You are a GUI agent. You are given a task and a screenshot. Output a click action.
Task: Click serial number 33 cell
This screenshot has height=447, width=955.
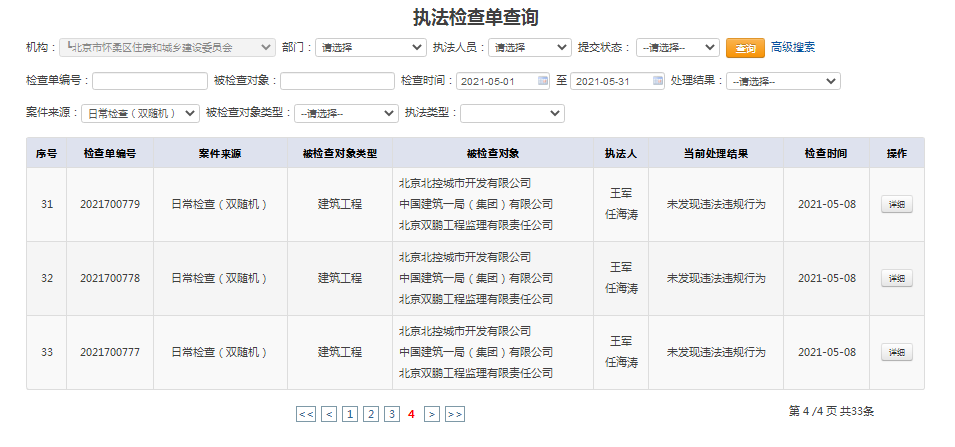(x=47, y=352)
